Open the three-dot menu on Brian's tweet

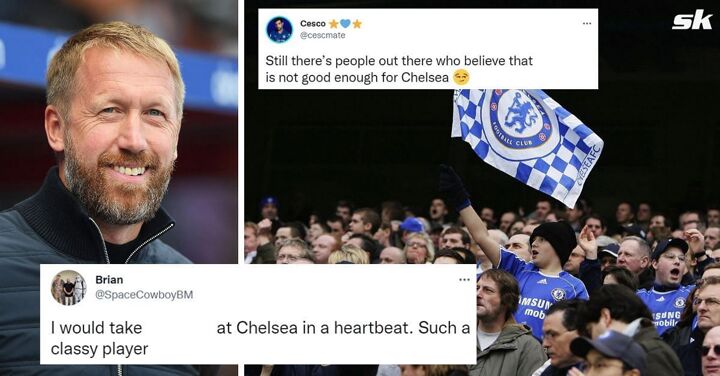464,280
